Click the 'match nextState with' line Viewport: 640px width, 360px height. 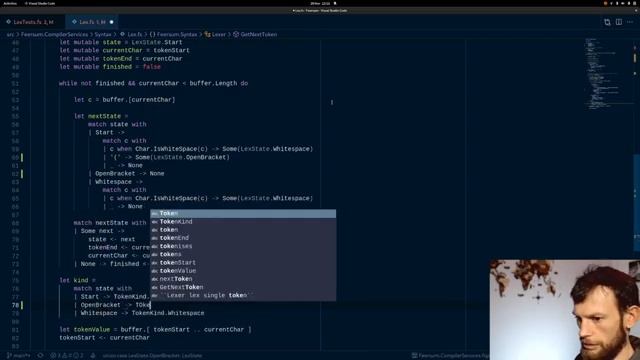point(110,223)
